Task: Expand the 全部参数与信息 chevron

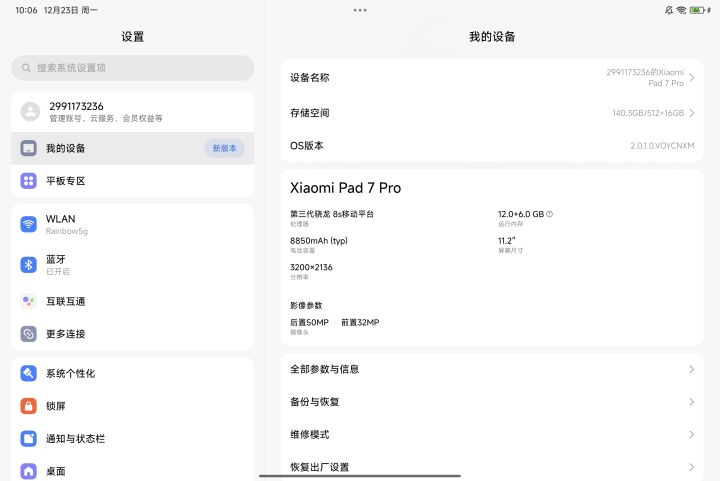Action: pyautogui.click(x=692, y=369)
